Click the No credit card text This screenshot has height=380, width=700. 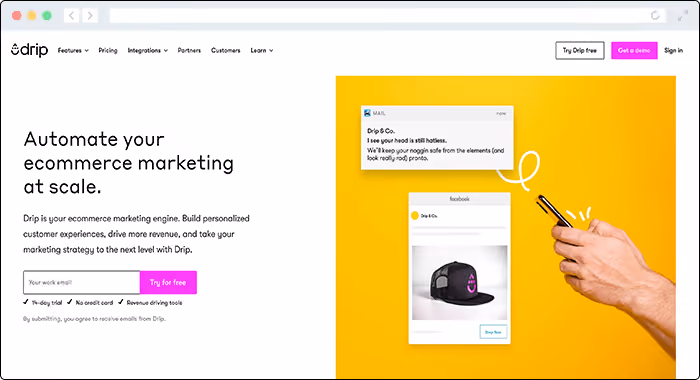click(94, 303)
